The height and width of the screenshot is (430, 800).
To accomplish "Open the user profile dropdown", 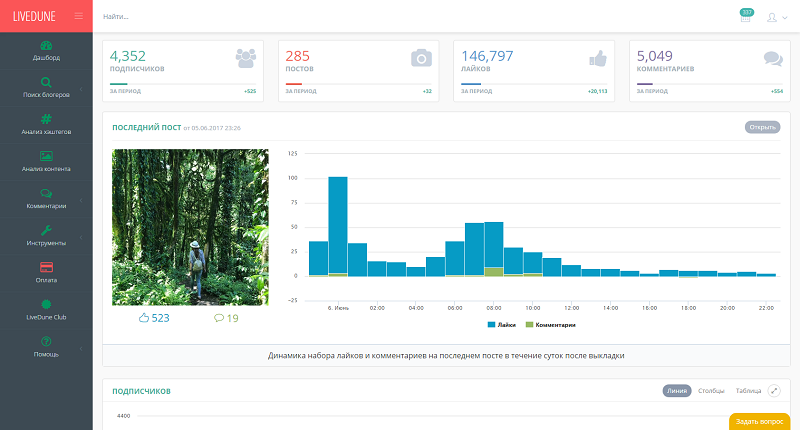I will 776,17.
